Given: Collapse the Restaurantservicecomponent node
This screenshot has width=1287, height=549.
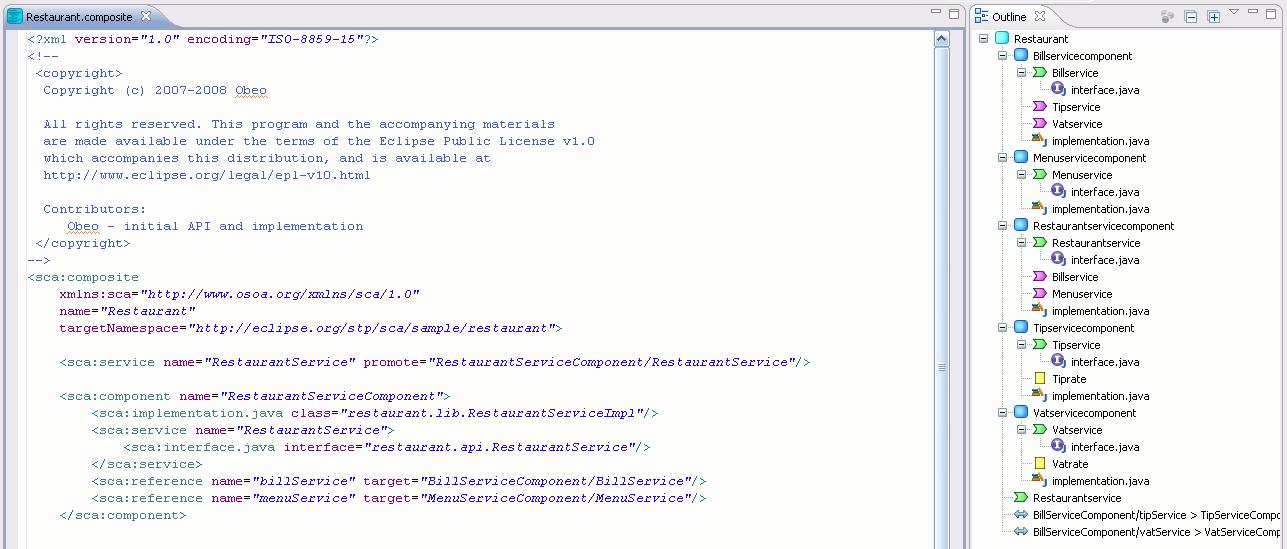Looking at the screenshot, I should [x=1003, y=226].
